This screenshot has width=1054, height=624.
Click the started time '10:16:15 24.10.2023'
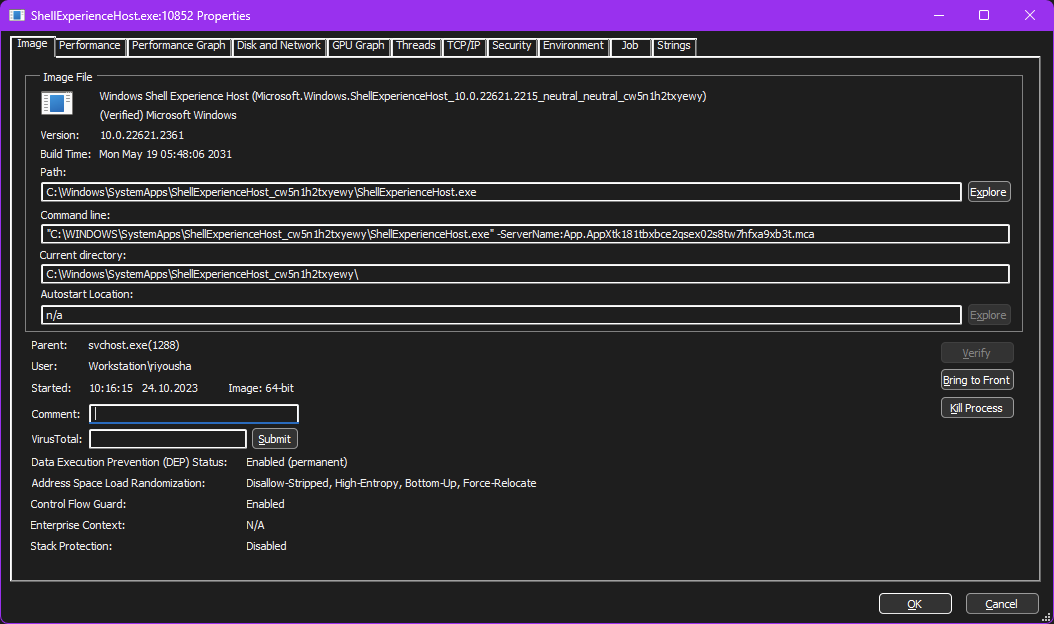coord(143,388)
